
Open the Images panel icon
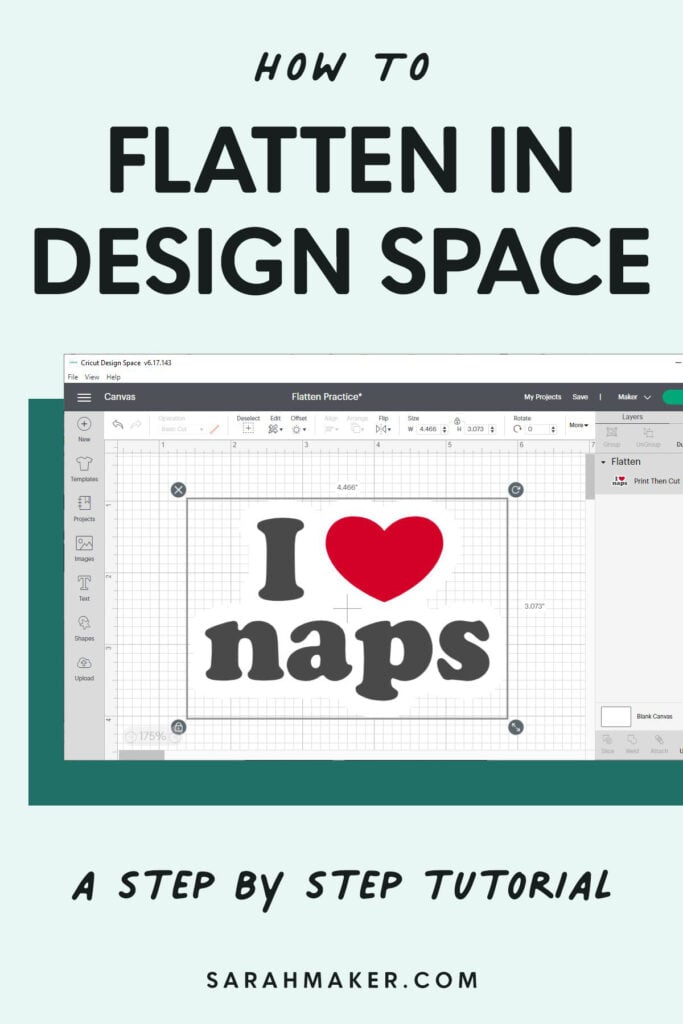click(84, 548)
